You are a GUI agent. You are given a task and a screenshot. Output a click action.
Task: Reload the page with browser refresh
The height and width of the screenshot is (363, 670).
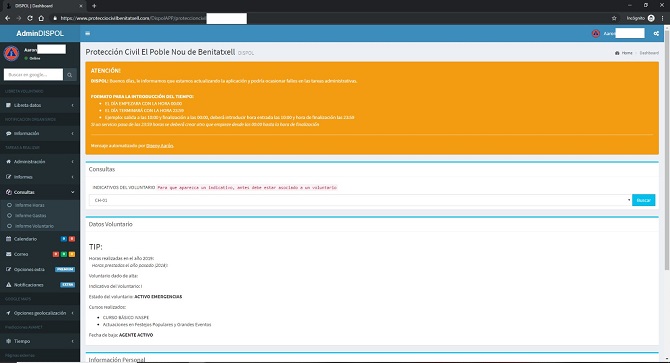pyautogui.click(x=30, y=18)
